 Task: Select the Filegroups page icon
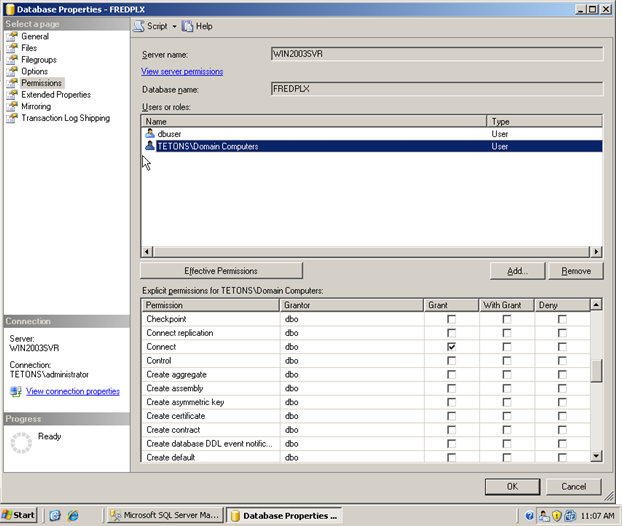point(12,60)
